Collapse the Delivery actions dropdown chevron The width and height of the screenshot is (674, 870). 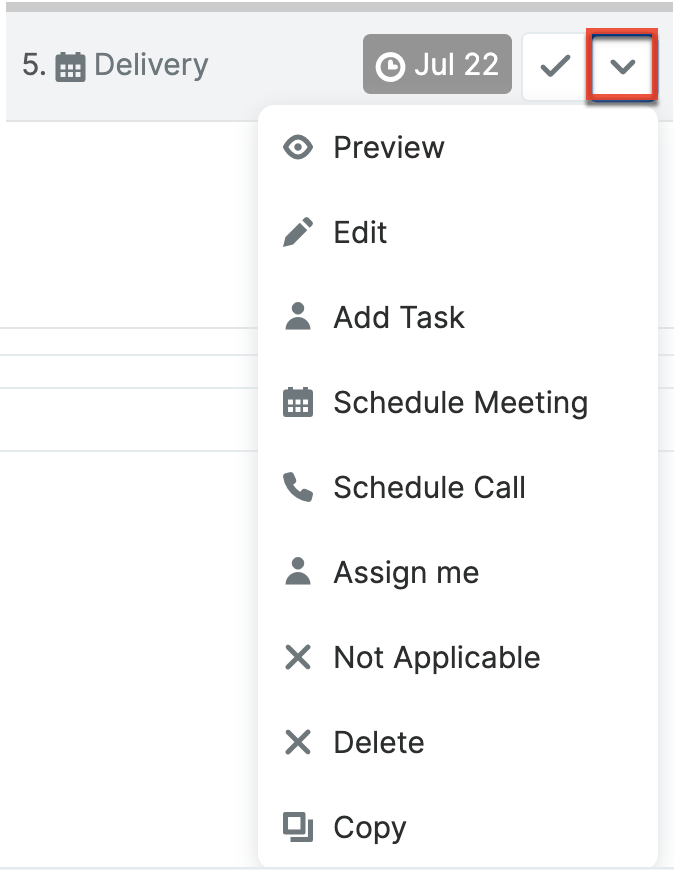pyautogui.click(x=622, y=67)
